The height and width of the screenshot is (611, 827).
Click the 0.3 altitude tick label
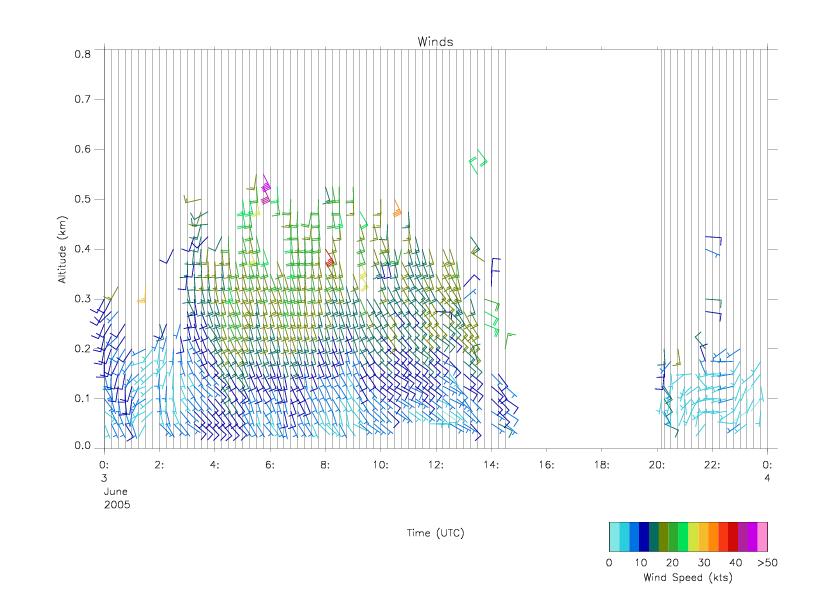point(82,299)
